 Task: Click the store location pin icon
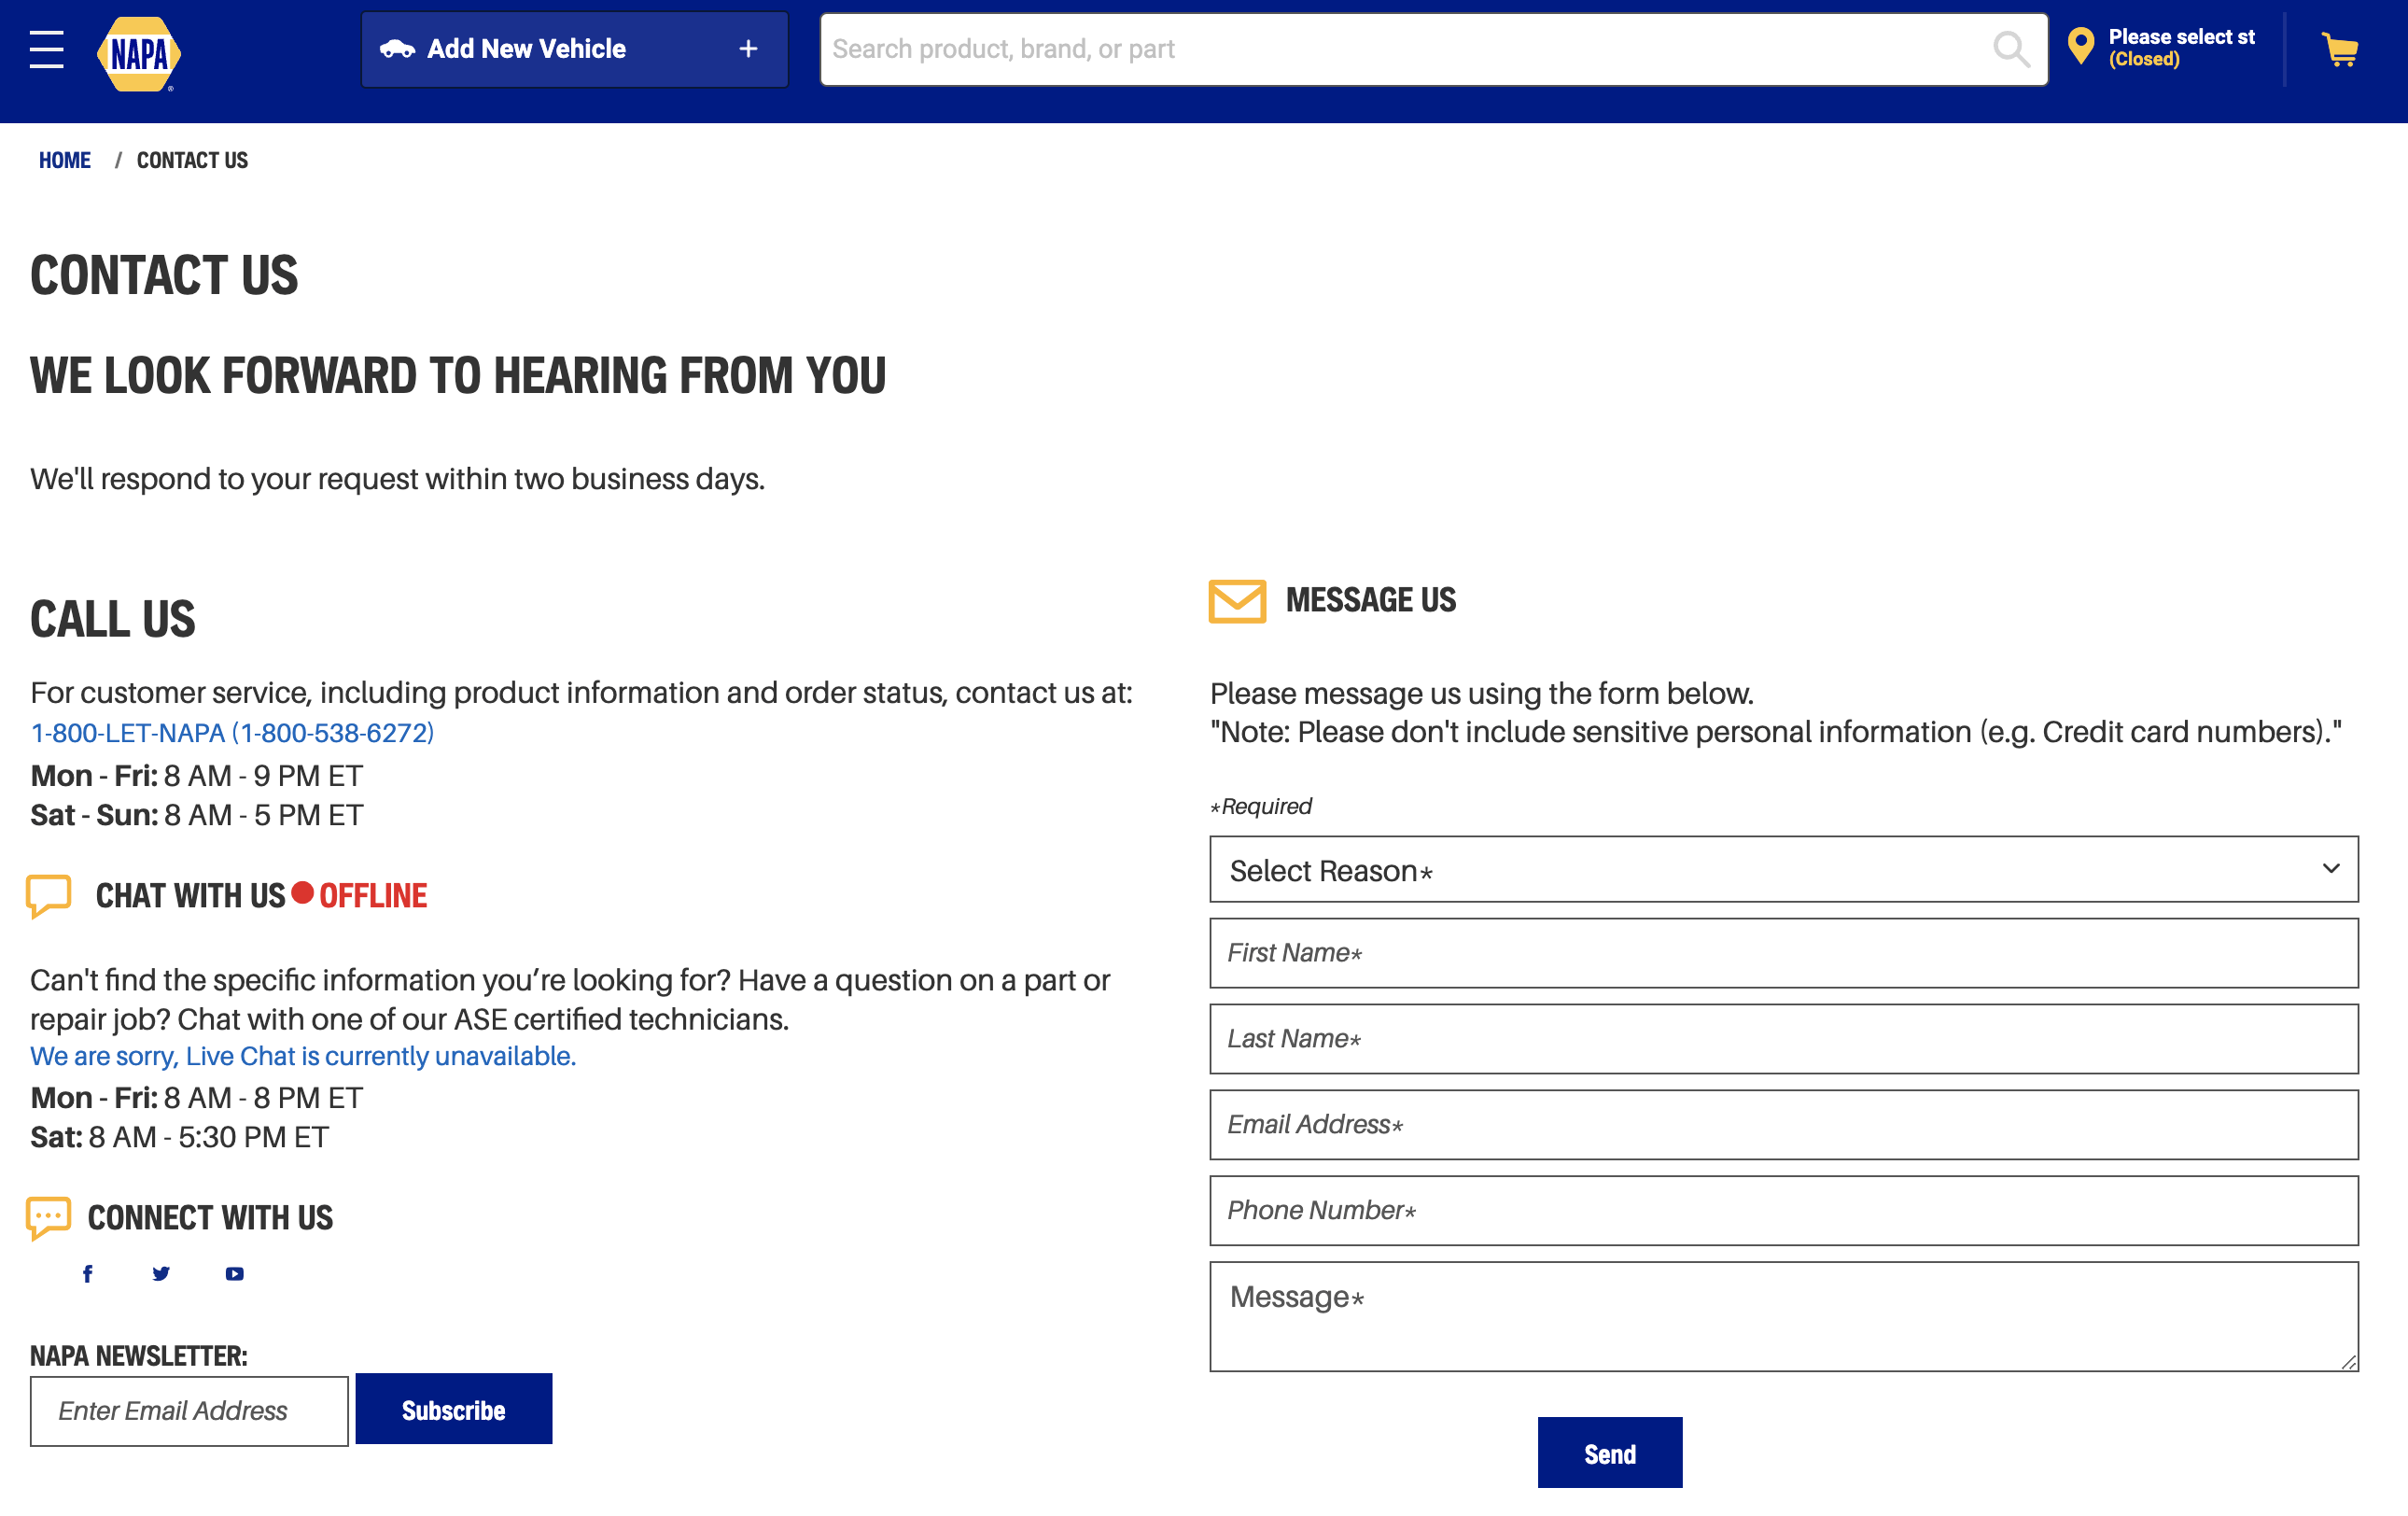pyautogui.click(x=2080, y=46)
